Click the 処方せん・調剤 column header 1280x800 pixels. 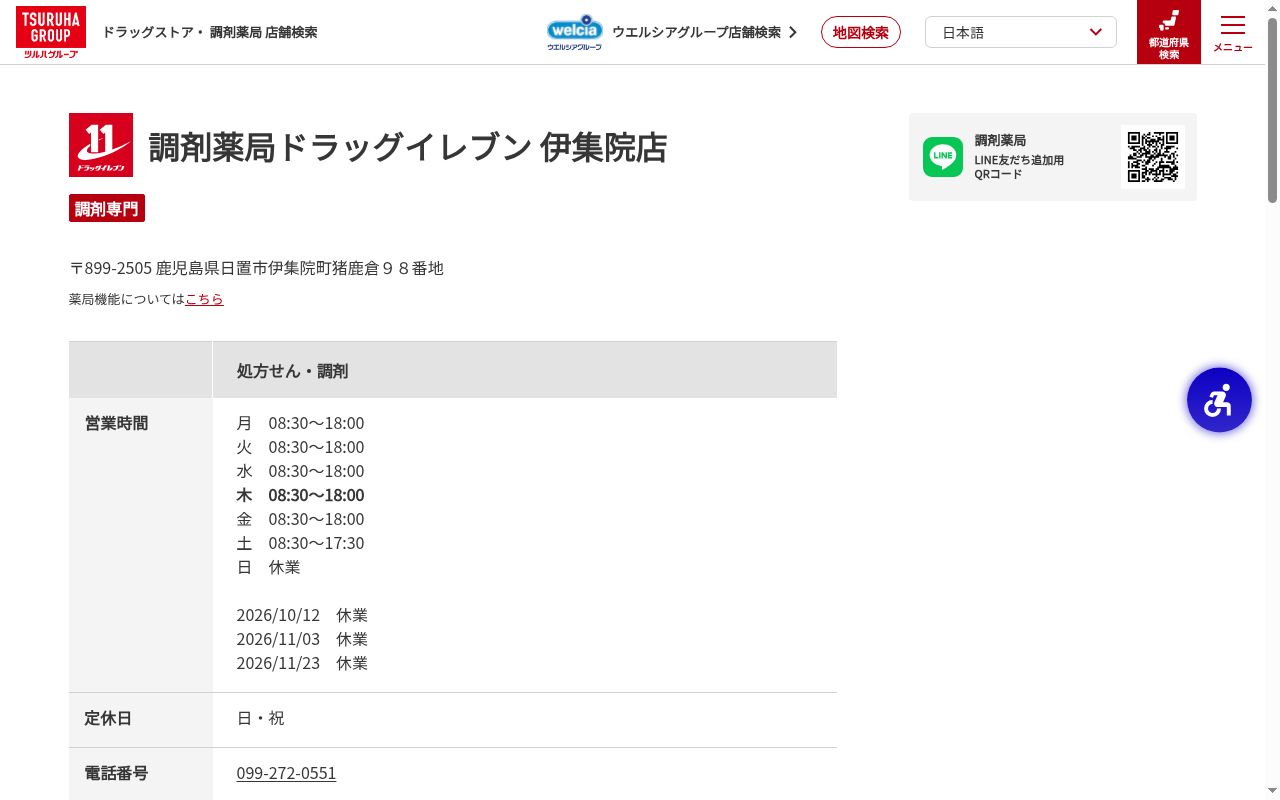point(525,370)
